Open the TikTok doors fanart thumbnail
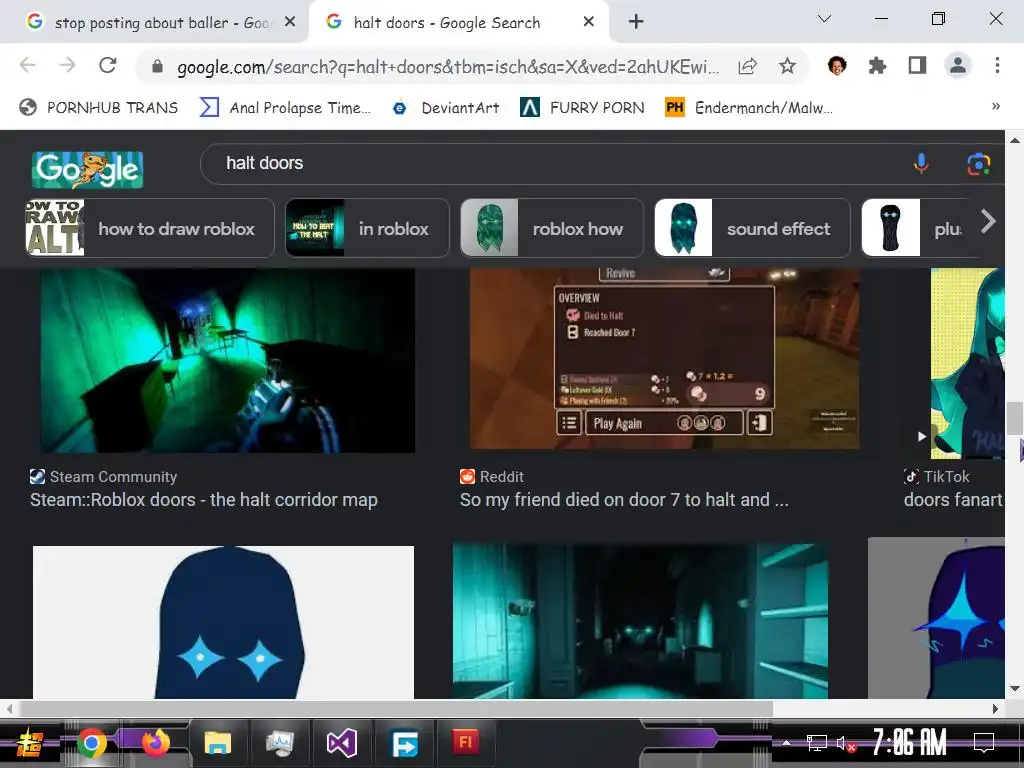This screenshot has height=768, width=1024. point(968,364)
